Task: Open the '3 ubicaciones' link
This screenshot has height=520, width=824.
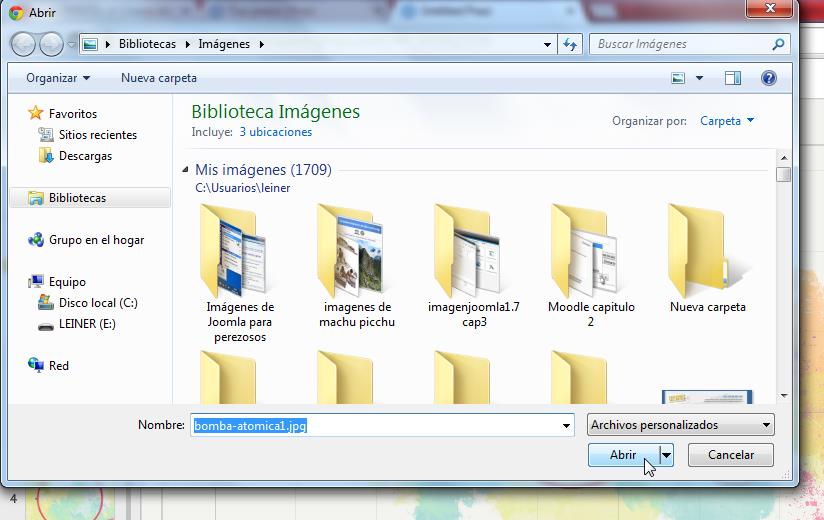Action: (275, 132)
